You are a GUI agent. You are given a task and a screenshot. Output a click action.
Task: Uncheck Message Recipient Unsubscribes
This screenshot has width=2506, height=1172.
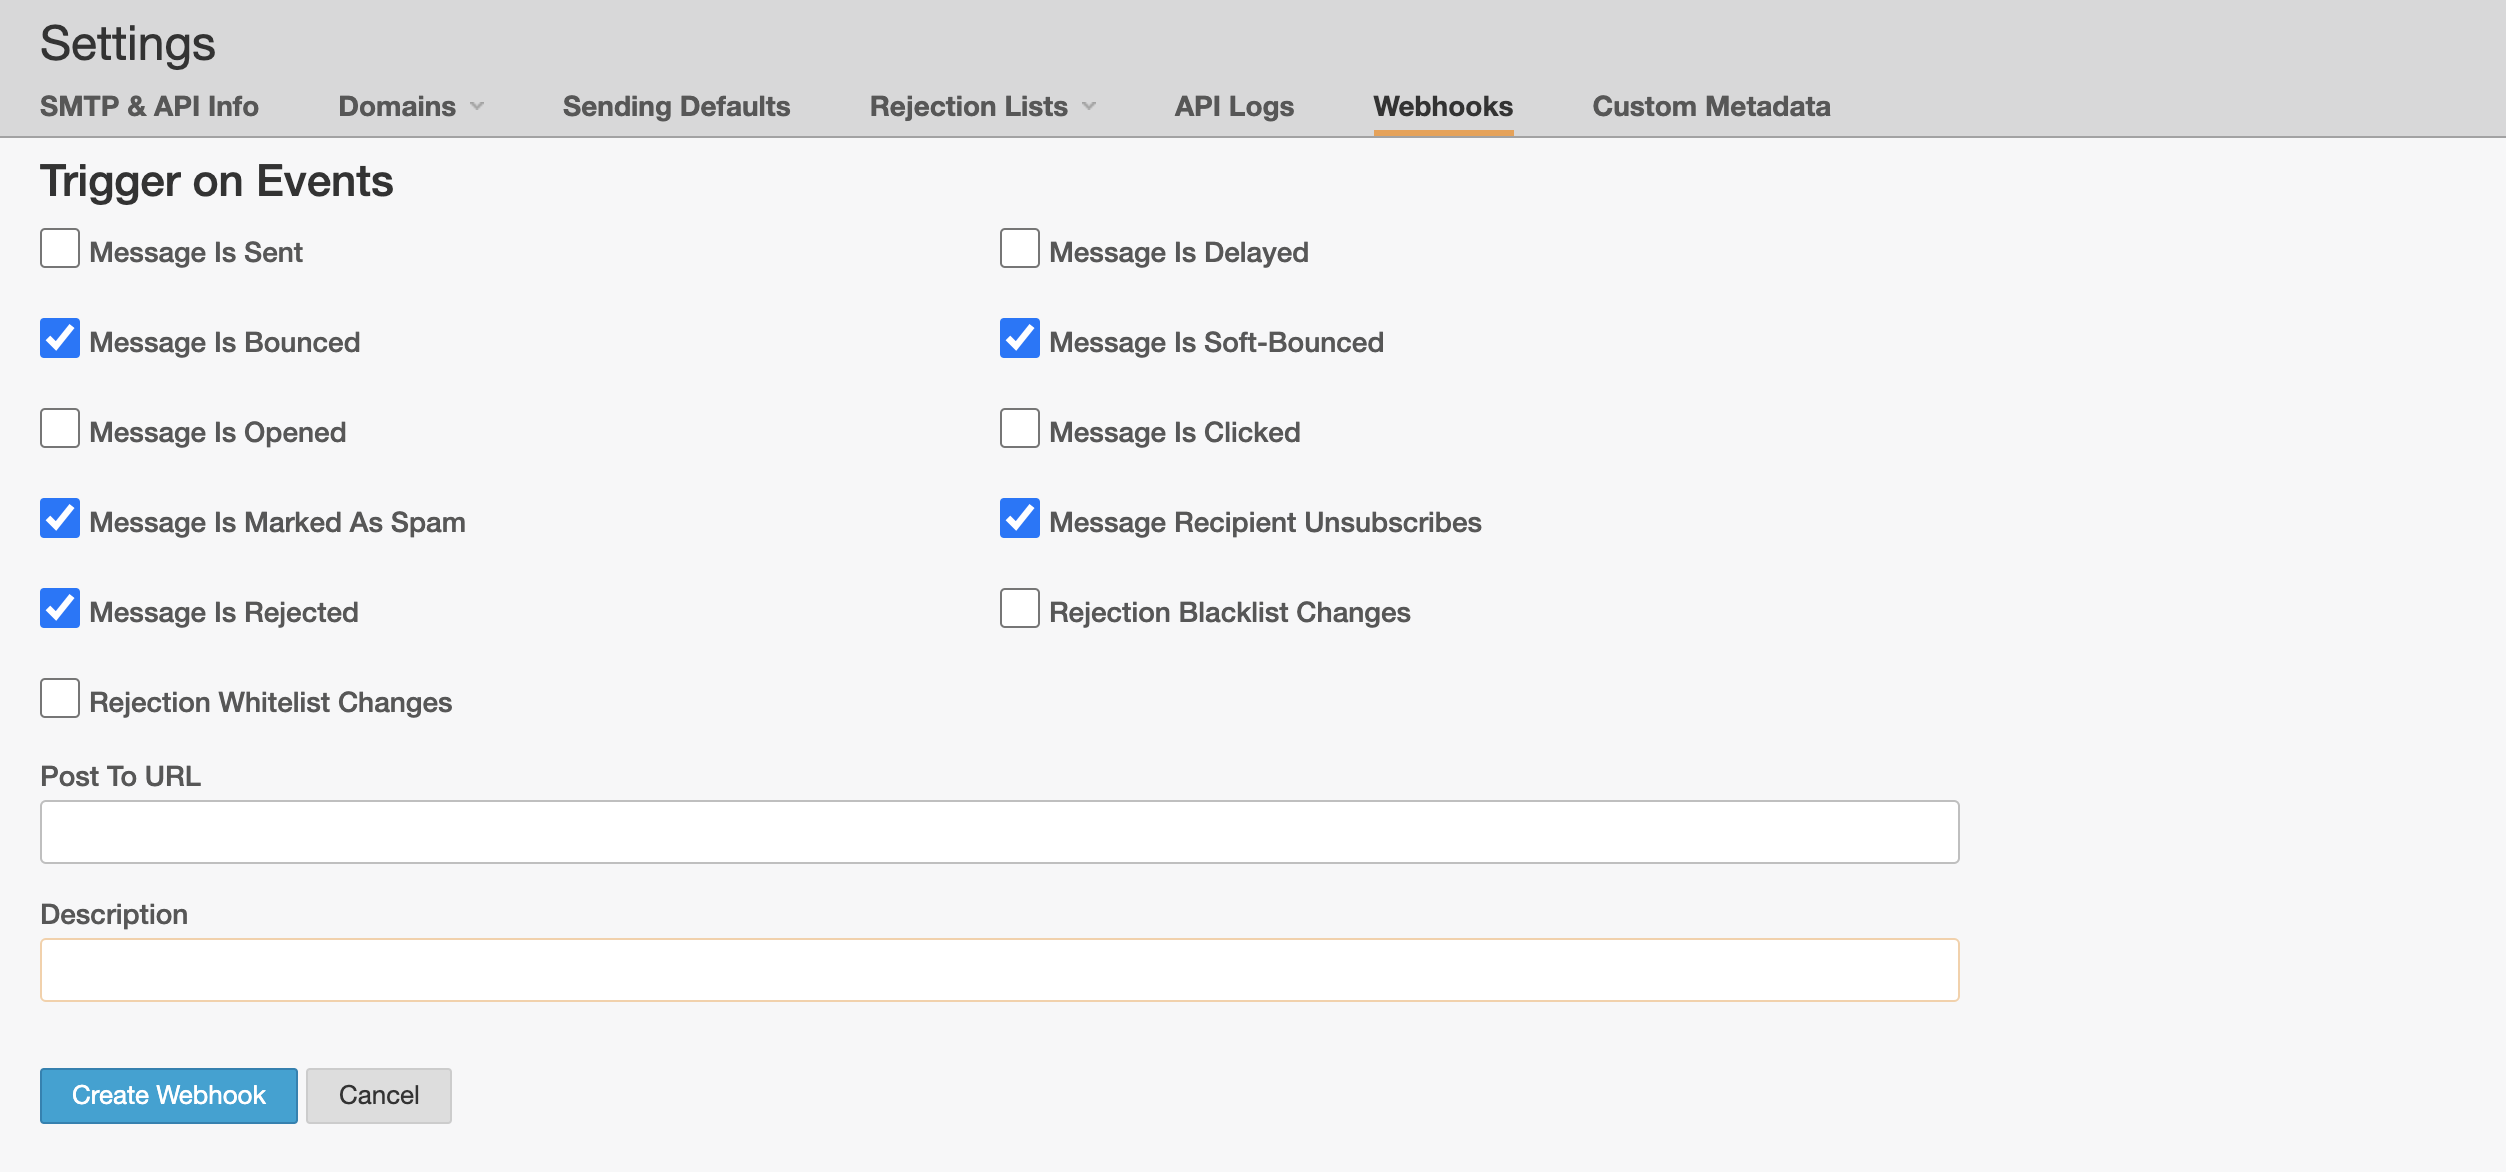pos(1019,519)
